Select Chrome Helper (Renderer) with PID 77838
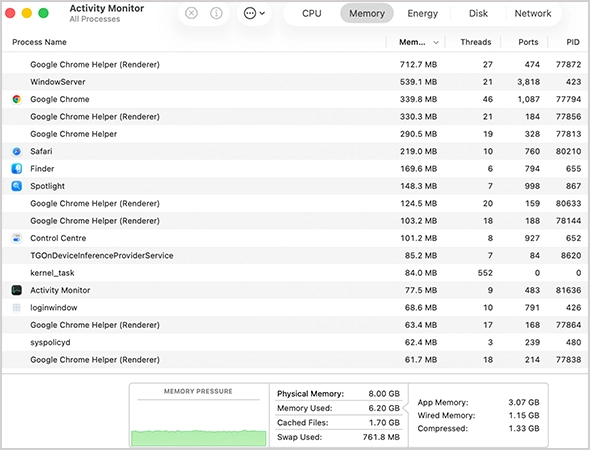This screenshot has height=450, width=590. (x=295, y=360)
